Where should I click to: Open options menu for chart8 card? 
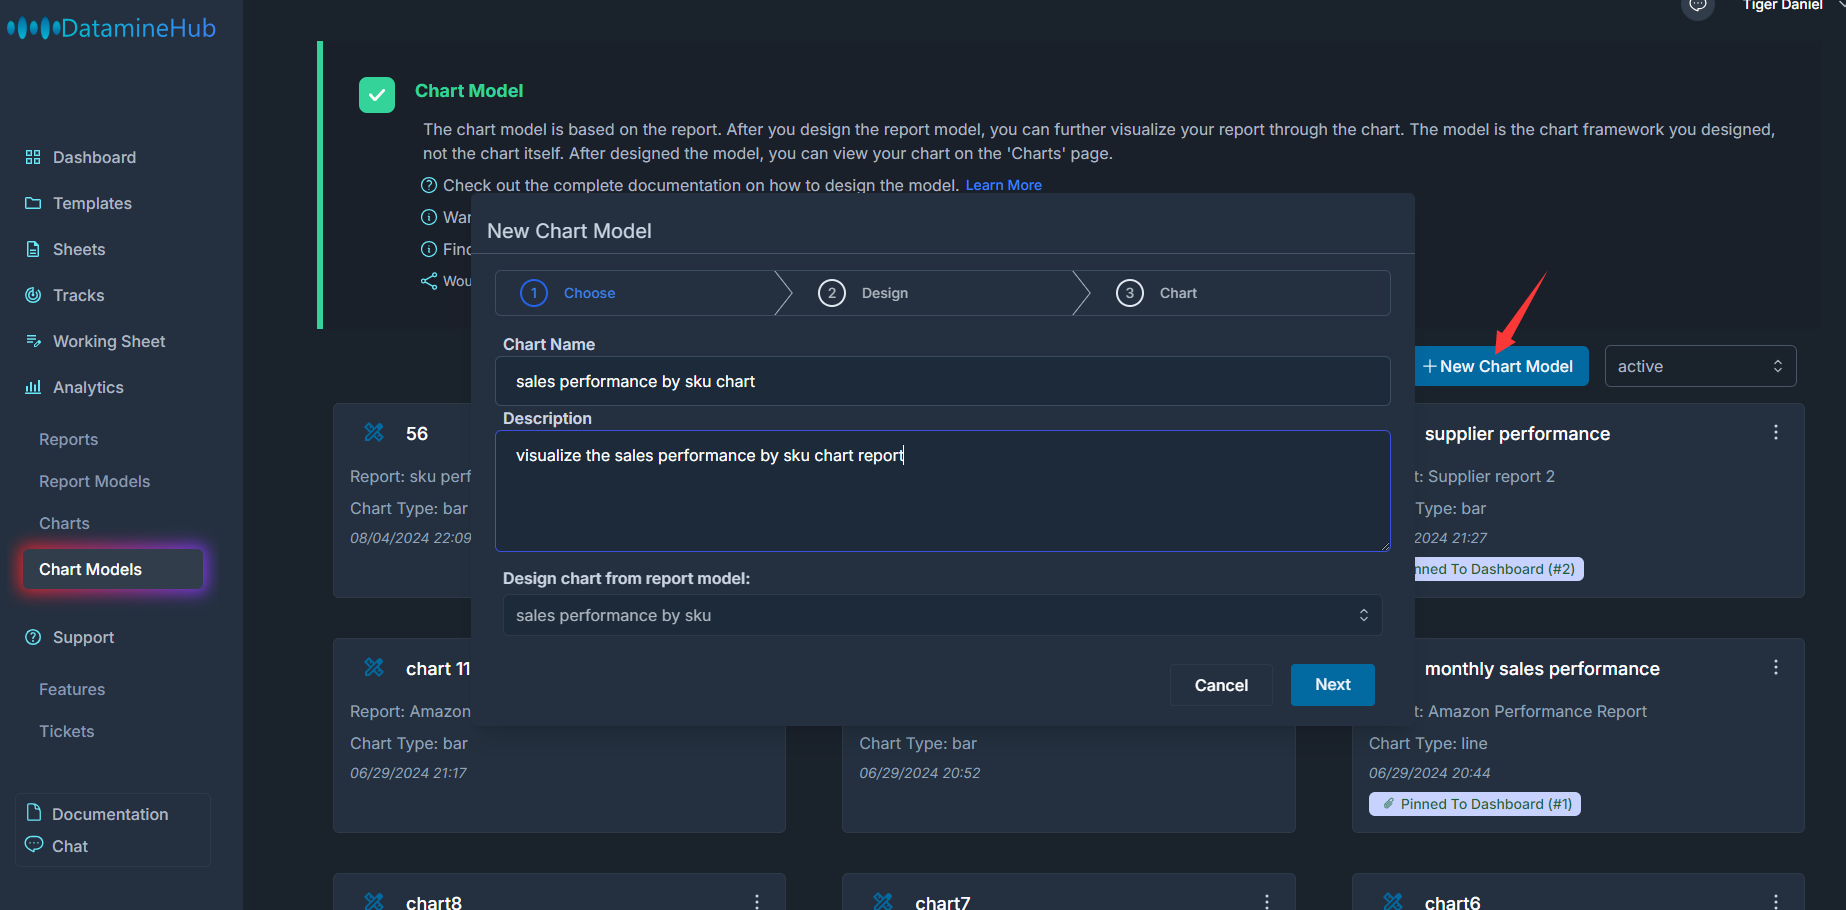757,901
